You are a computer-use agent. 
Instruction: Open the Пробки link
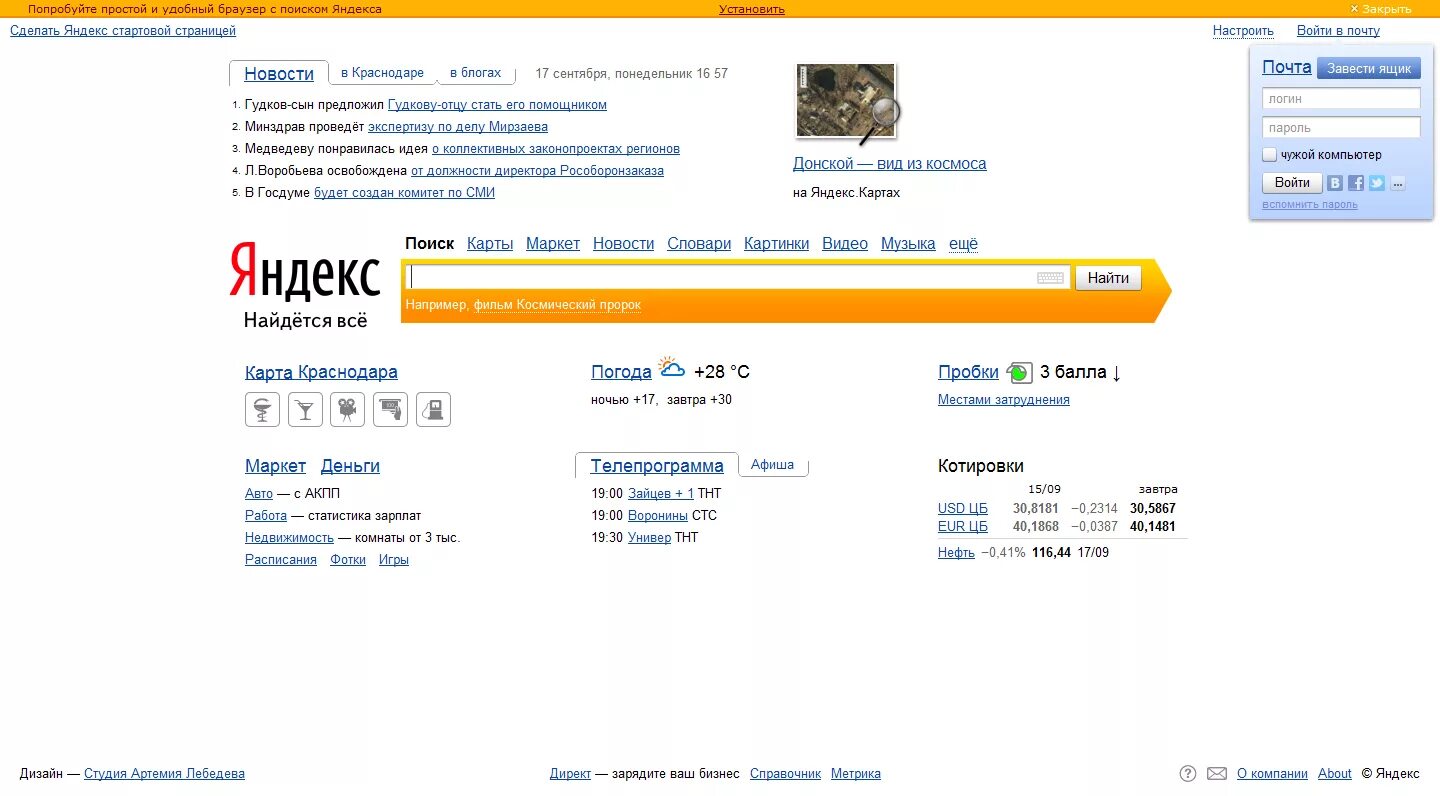[968, 372]
